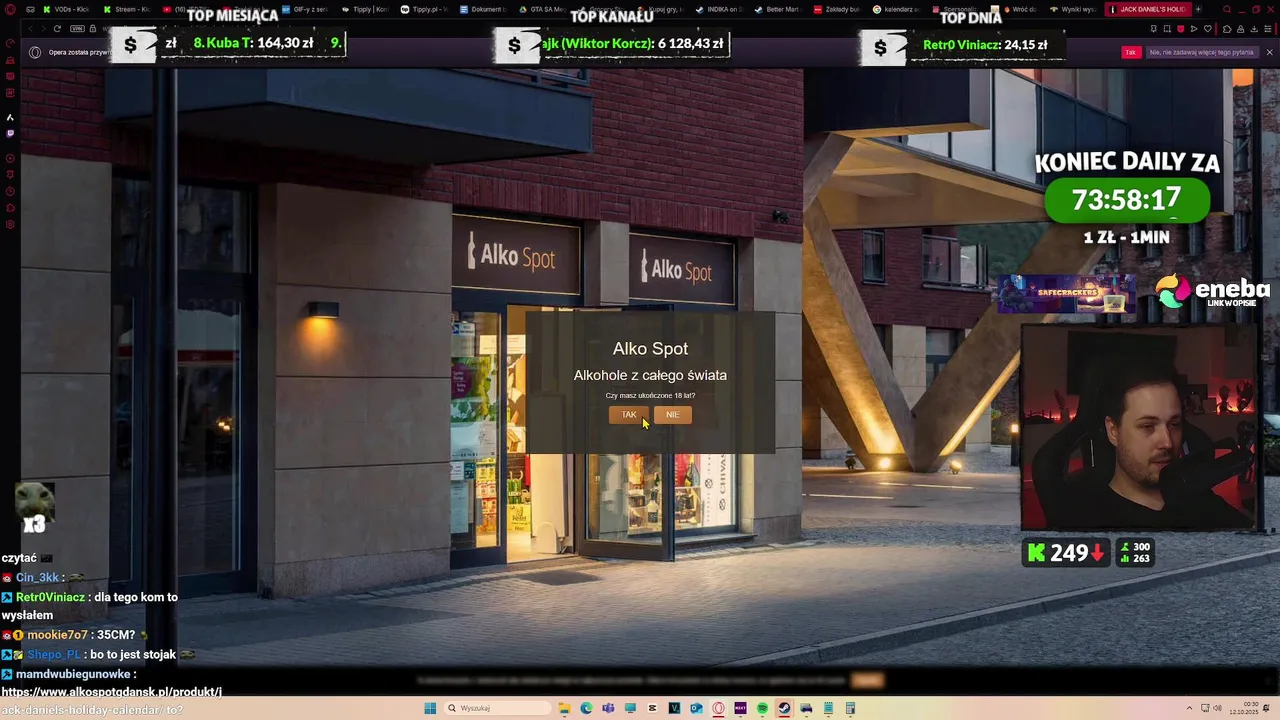This screenshot has height=720, width=1280.
Task: Open the player icon in Opera sidebar
Action: pyautogui.click(x=10, y=158)
